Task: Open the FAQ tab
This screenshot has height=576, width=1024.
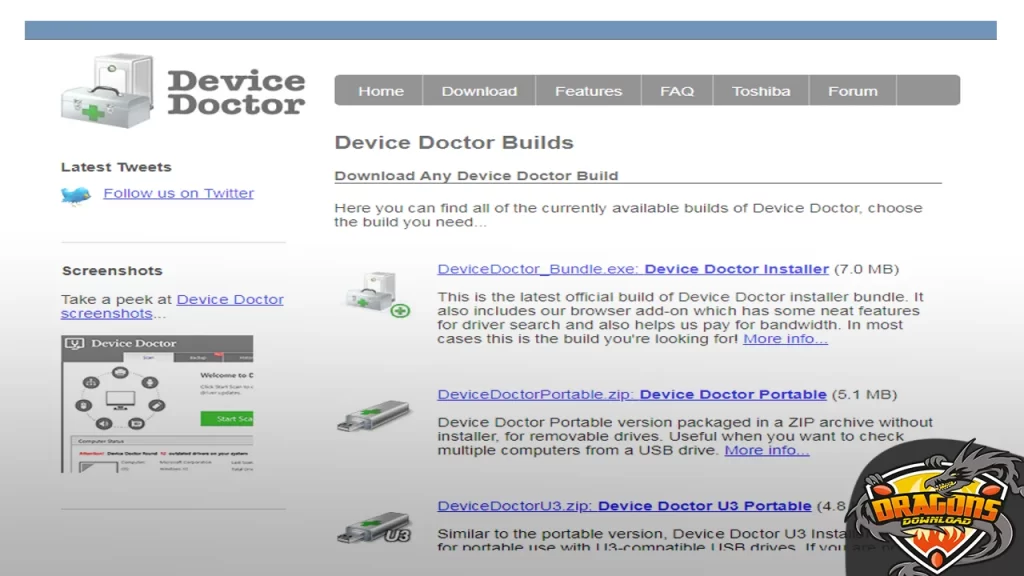Action: [x=677, y=90]
